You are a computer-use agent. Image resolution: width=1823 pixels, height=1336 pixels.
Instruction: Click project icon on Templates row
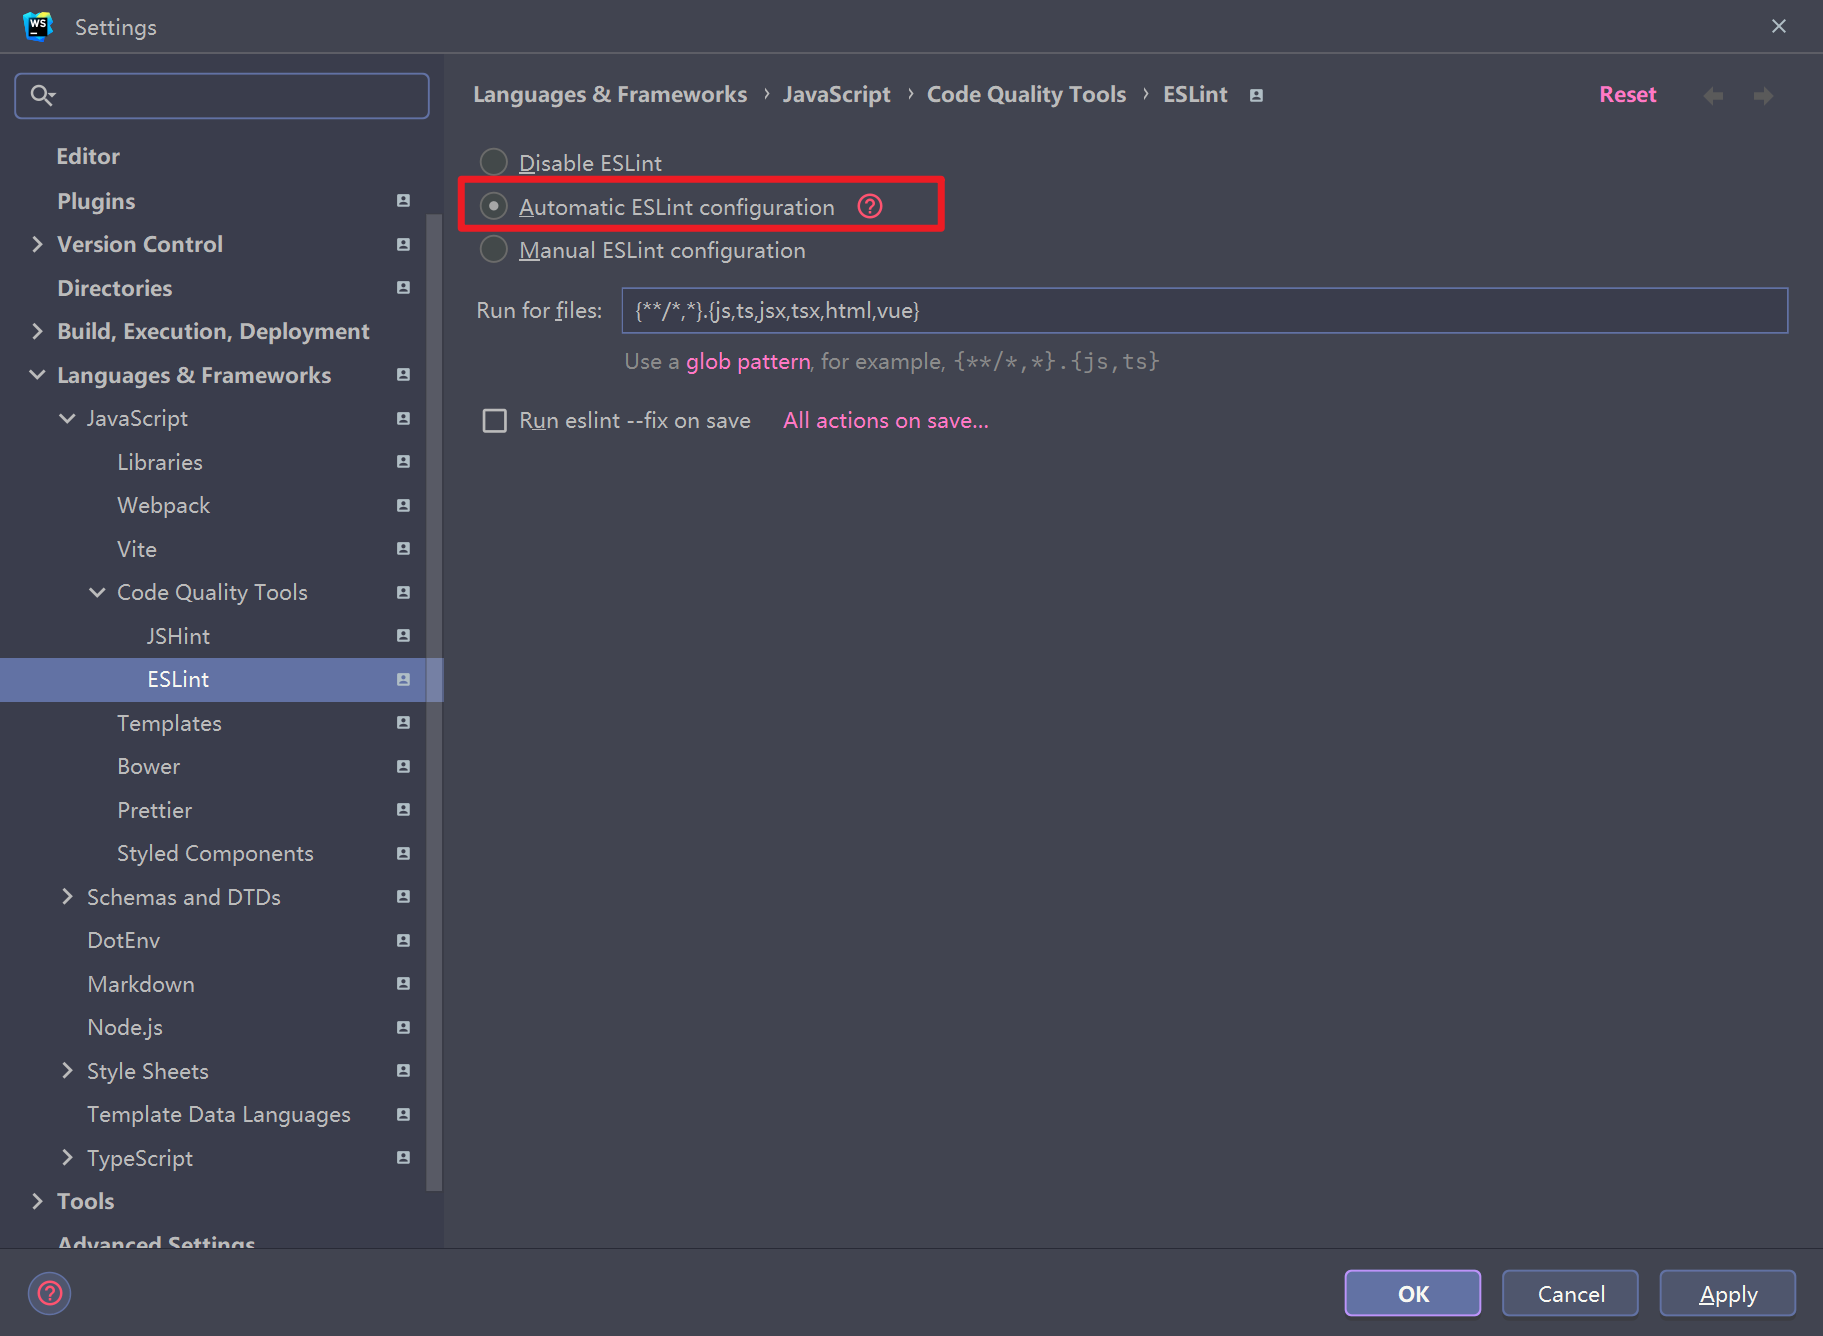pyautogui.click(x=403, y=722)
